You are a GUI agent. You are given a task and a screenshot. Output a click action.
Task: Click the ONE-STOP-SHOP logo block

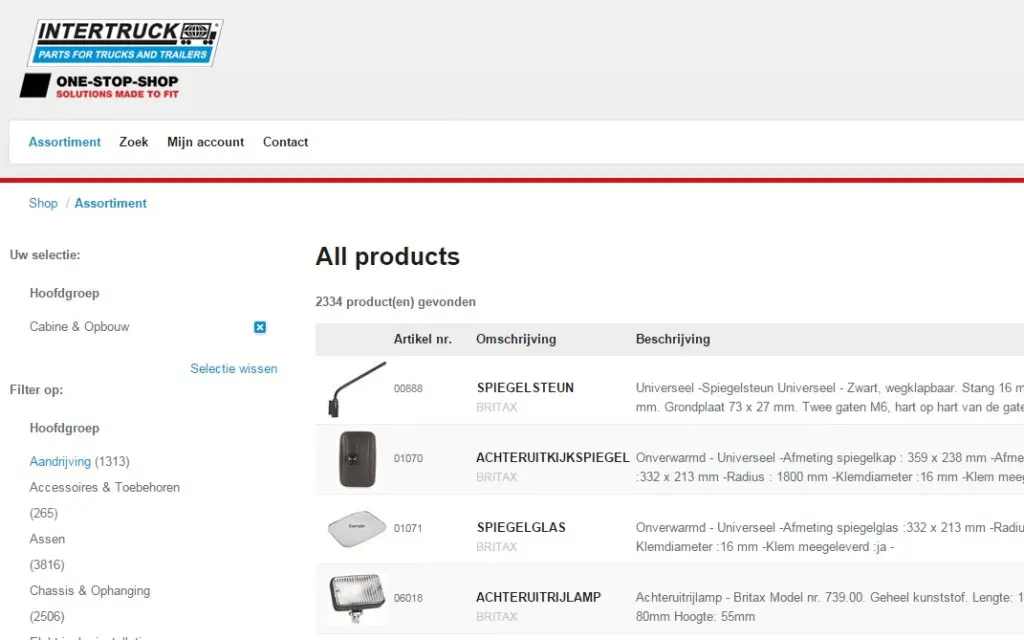click(97, 85)
